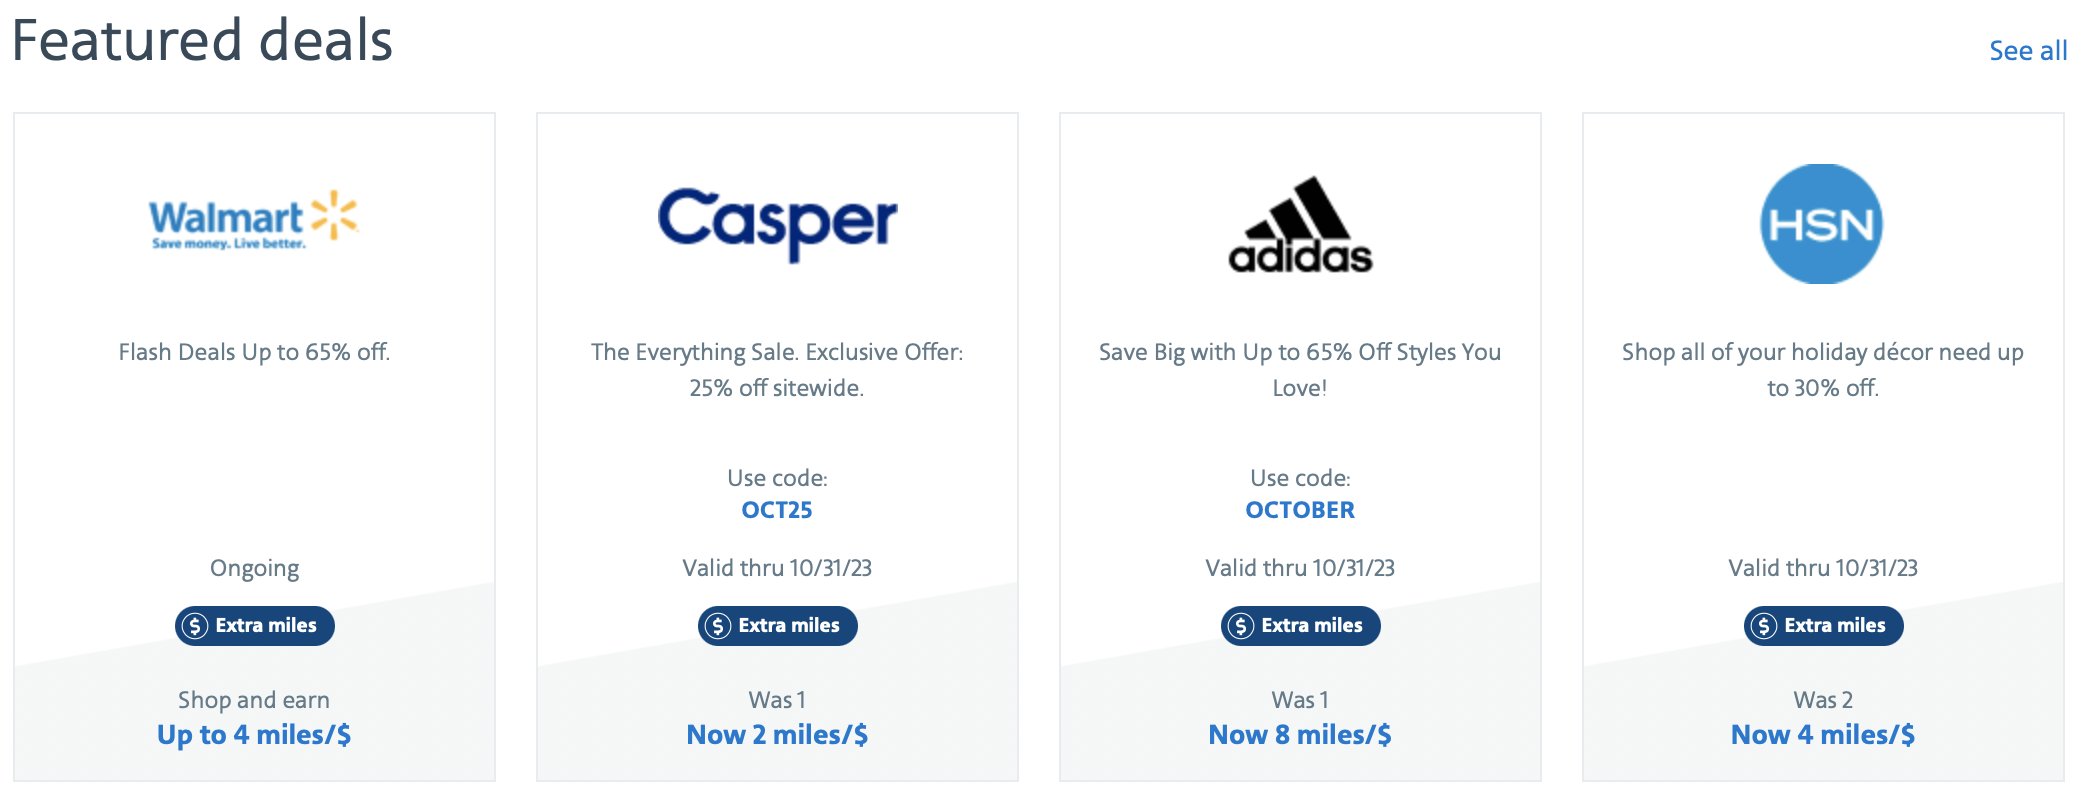
Task: Click Extra miles badge on Walmart card
Action: click(x=255, y=626)
